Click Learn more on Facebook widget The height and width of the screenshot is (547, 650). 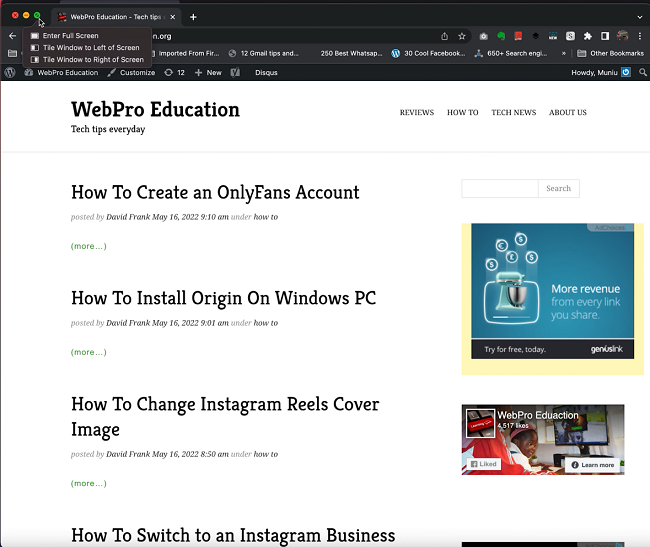593,465
